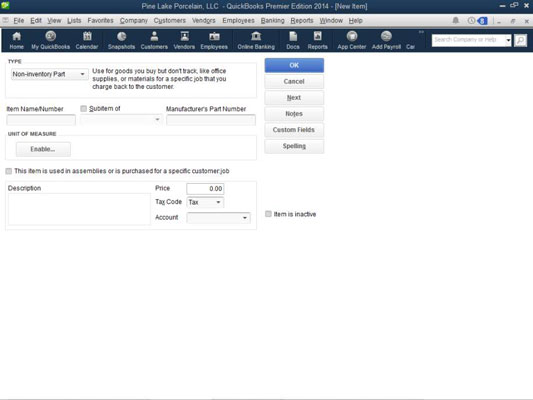Open the Vendors center icon
Viewport: 533px width, 400px height.
pyautogui.click(x=184, y=40)
